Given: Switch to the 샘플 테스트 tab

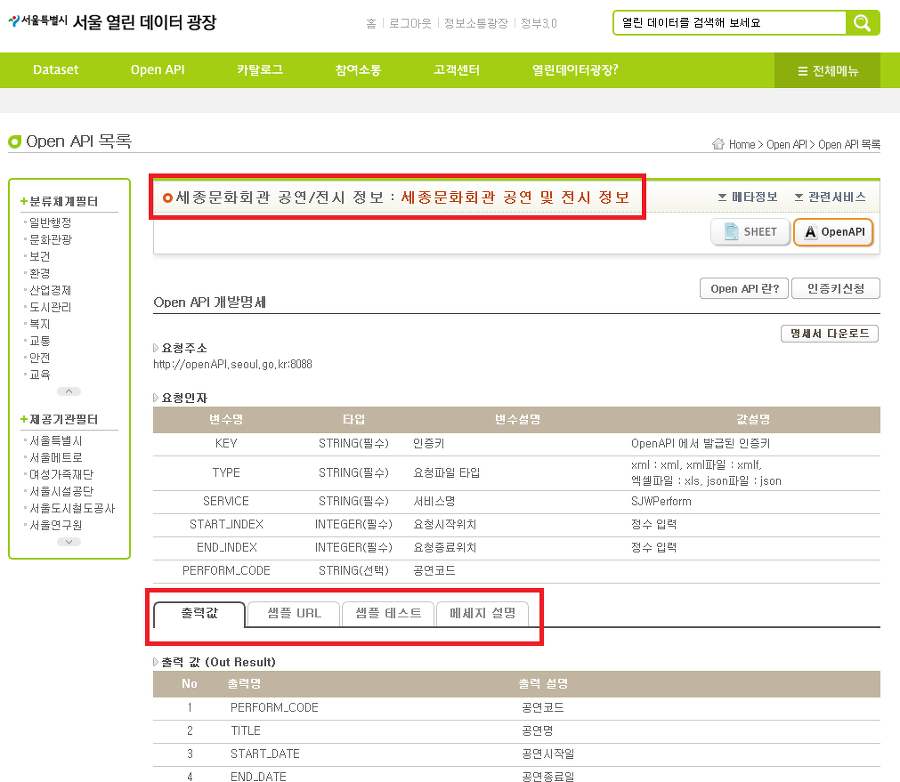Looking at the screenshot, I should click(x=388, y=613).
